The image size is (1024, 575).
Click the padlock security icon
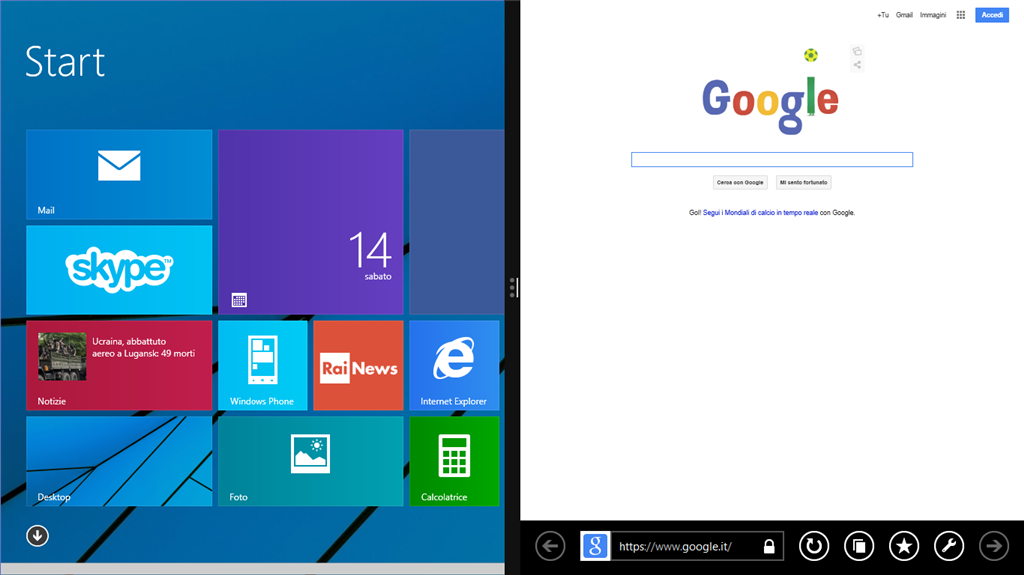(x=769, y=546)
